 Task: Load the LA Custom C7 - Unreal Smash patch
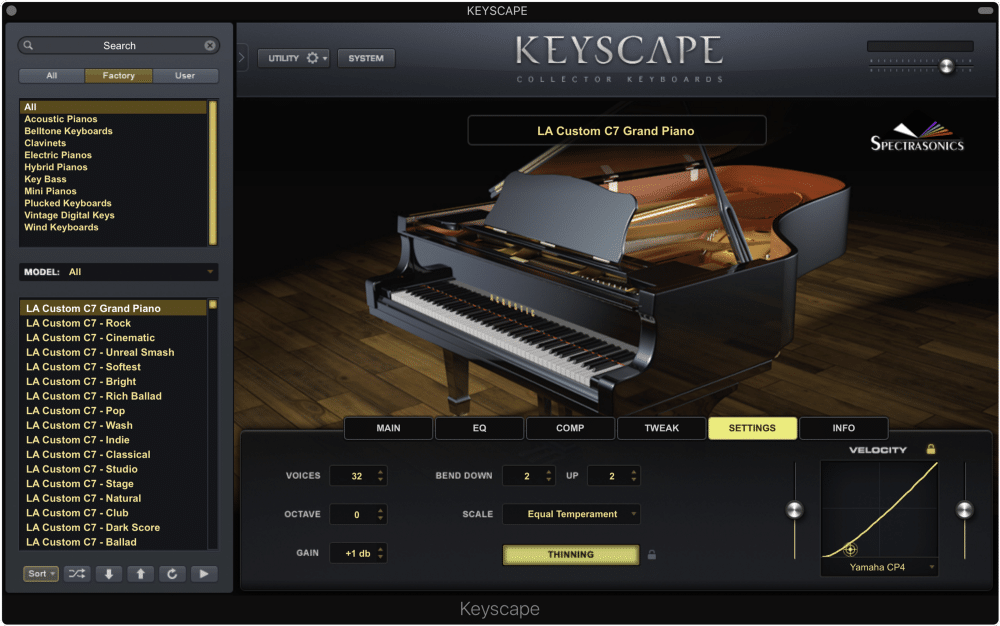pos(100,353)
